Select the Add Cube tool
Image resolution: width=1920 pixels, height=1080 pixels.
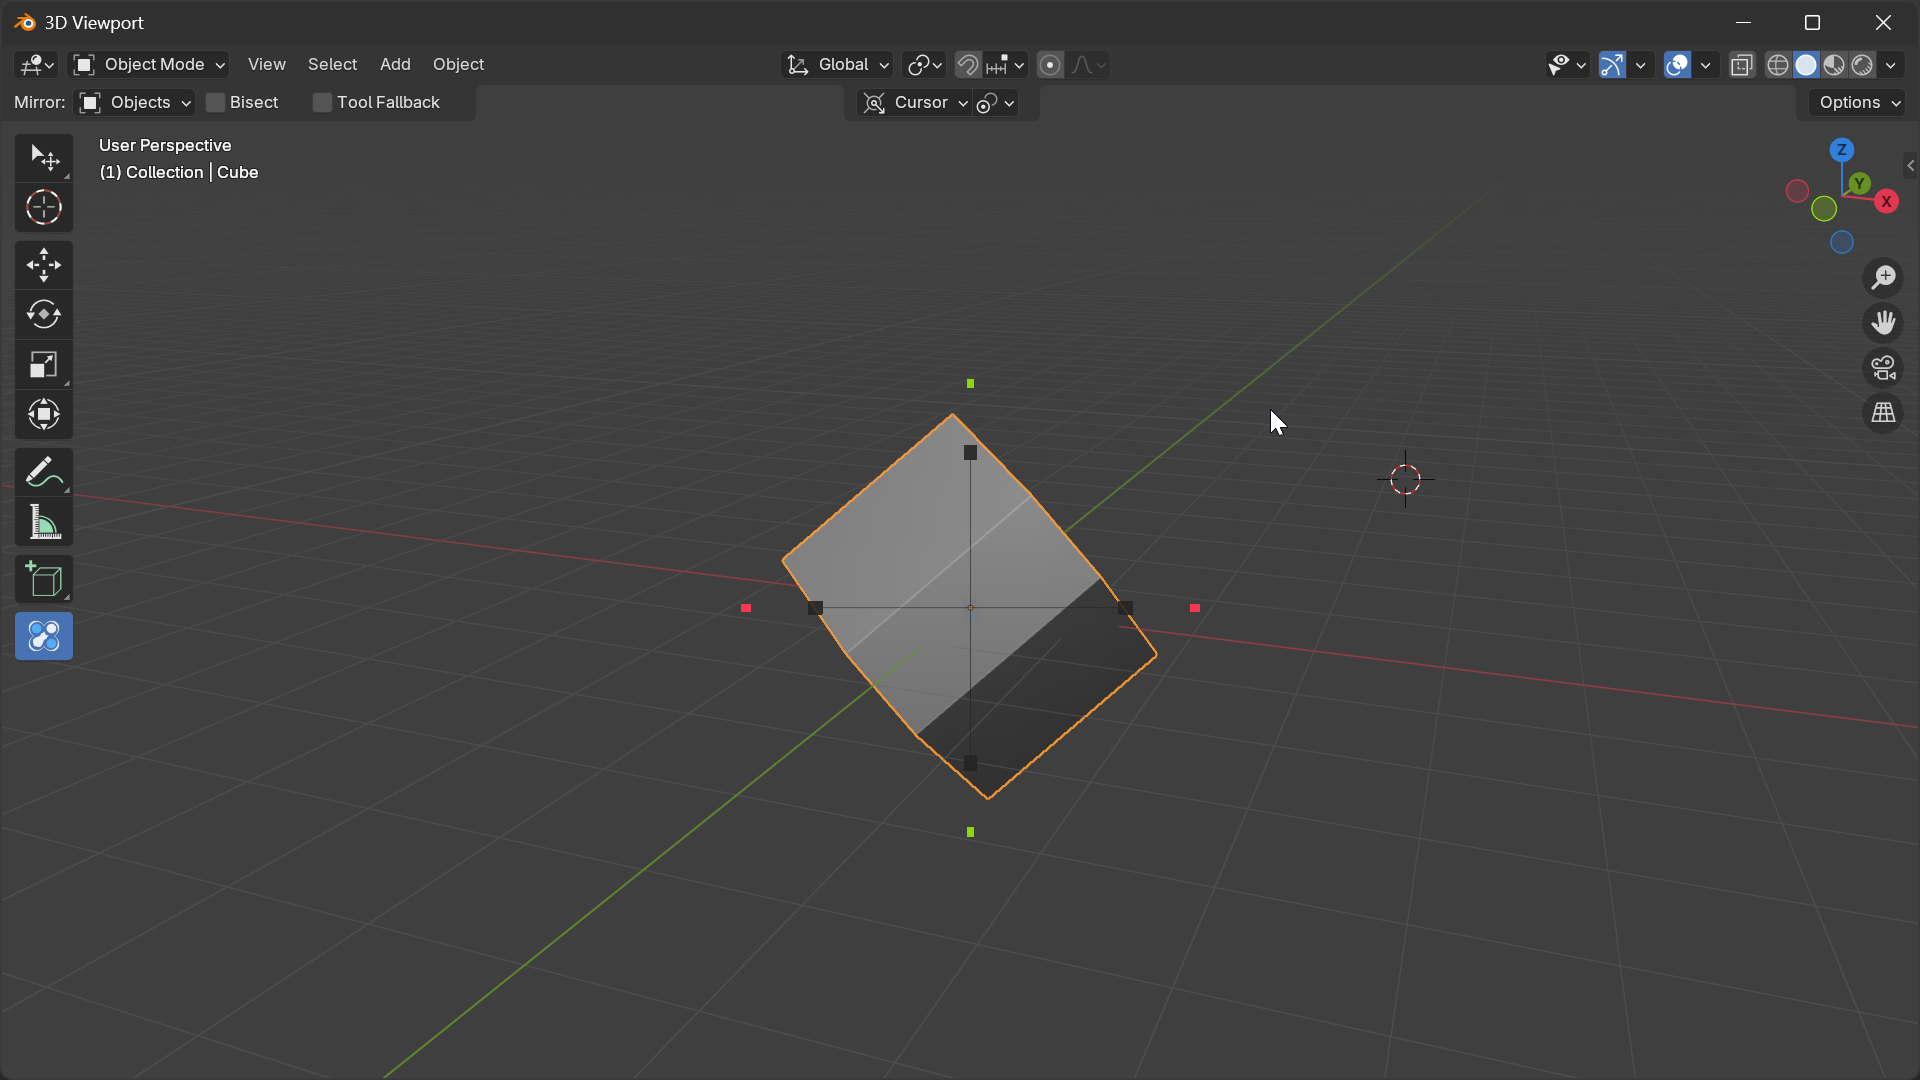43,579
